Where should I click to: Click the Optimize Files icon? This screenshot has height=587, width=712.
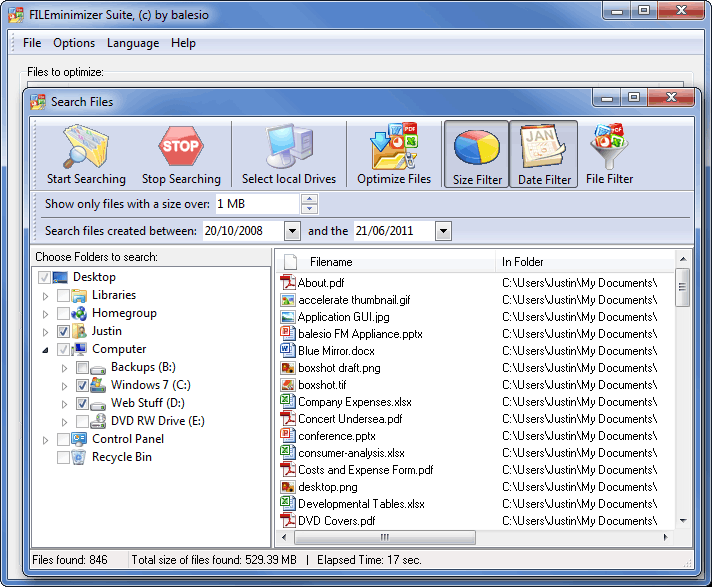coord(393,147)
